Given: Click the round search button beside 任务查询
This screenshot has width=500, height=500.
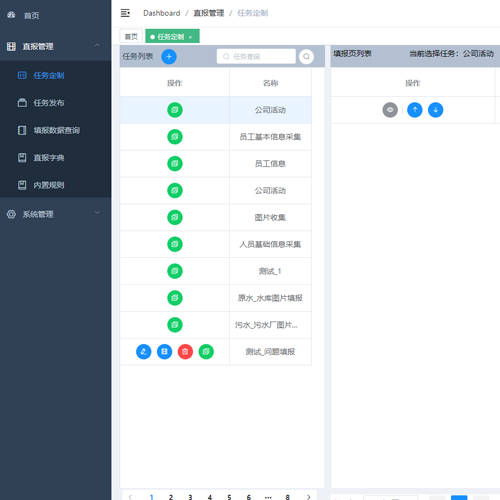Looking at the screenshot, I should (306, 56).
